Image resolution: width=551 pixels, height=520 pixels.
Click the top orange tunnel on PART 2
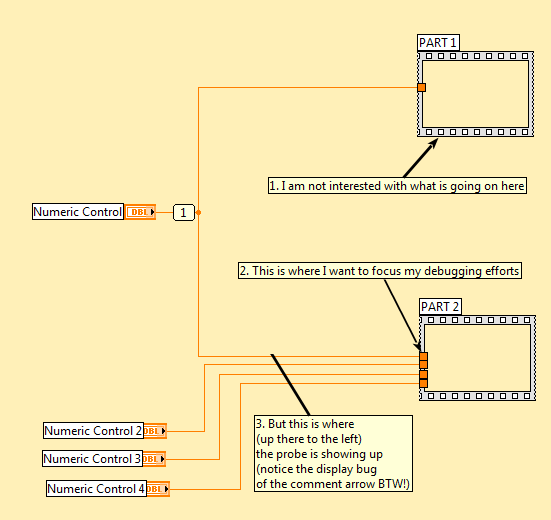point(423,356)
